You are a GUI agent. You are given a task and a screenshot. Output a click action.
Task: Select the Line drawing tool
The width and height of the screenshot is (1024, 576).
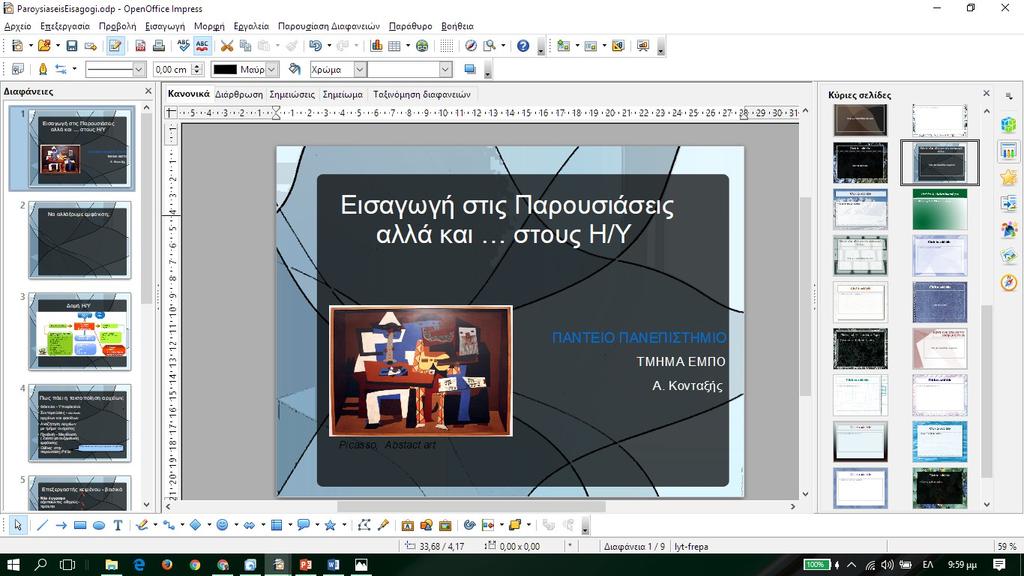pyautogui.click(x=42, y=525)
